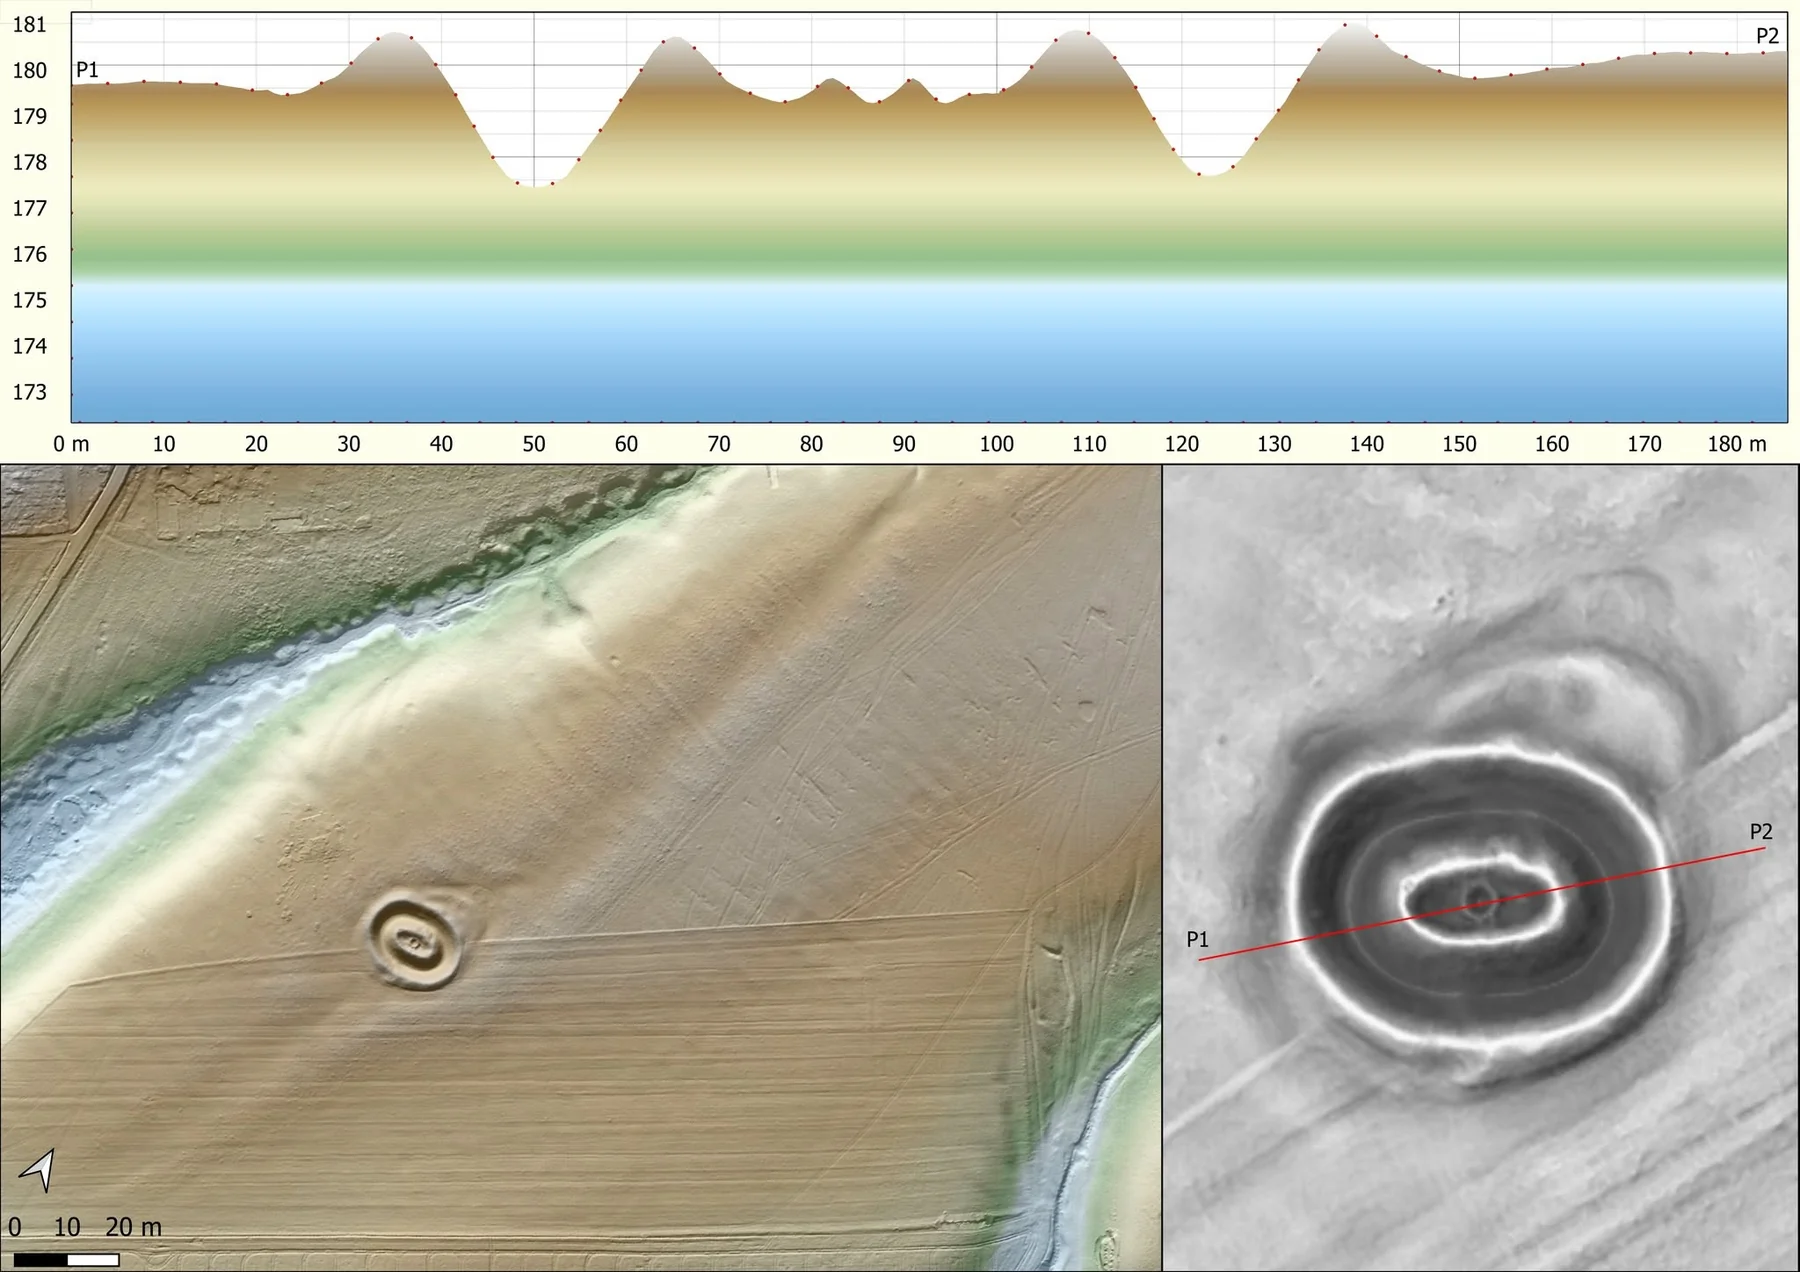
Task: Click the 177 elevation axis value
Action: tap(30, 208)
